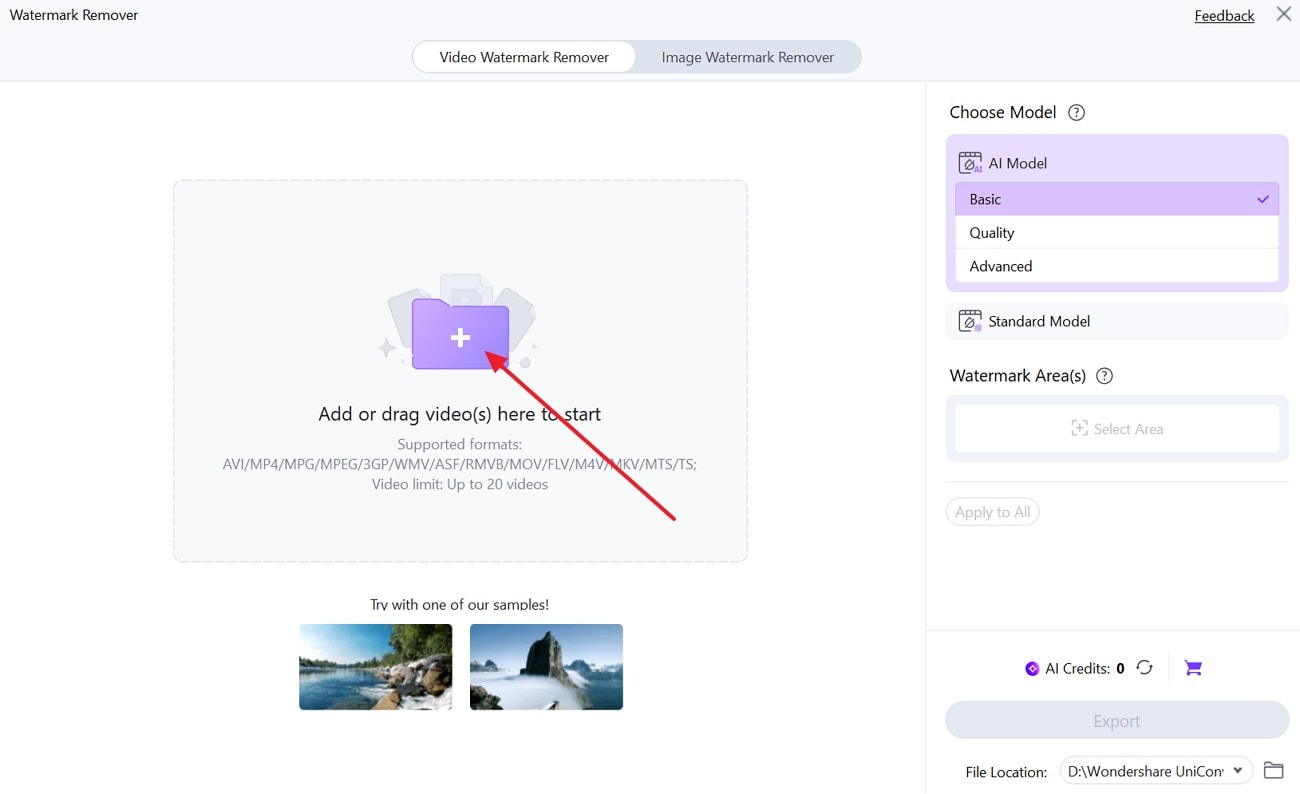Screen dimensions: 1300x794
Task: Switch to the Image Watermark Remover tab
Action: click(746, 57)
